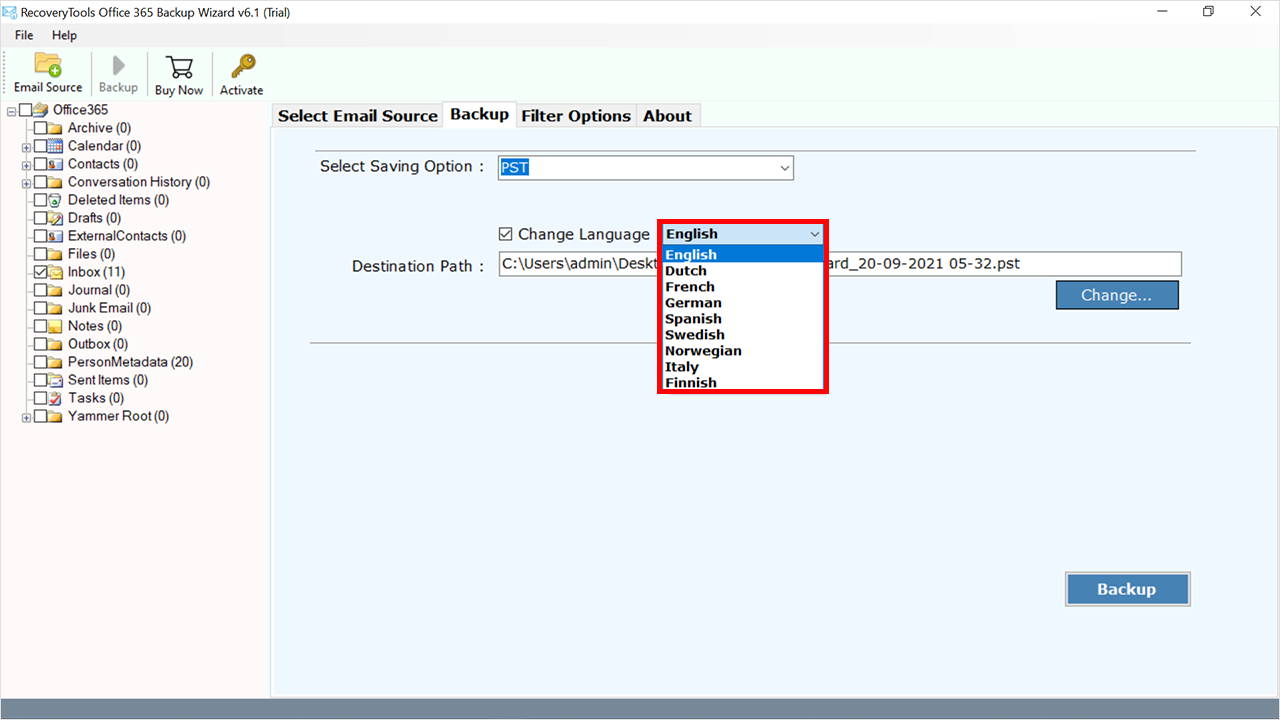Pick Spanish in the language list
1280x720 pixels.
click(x=742, y=319)
